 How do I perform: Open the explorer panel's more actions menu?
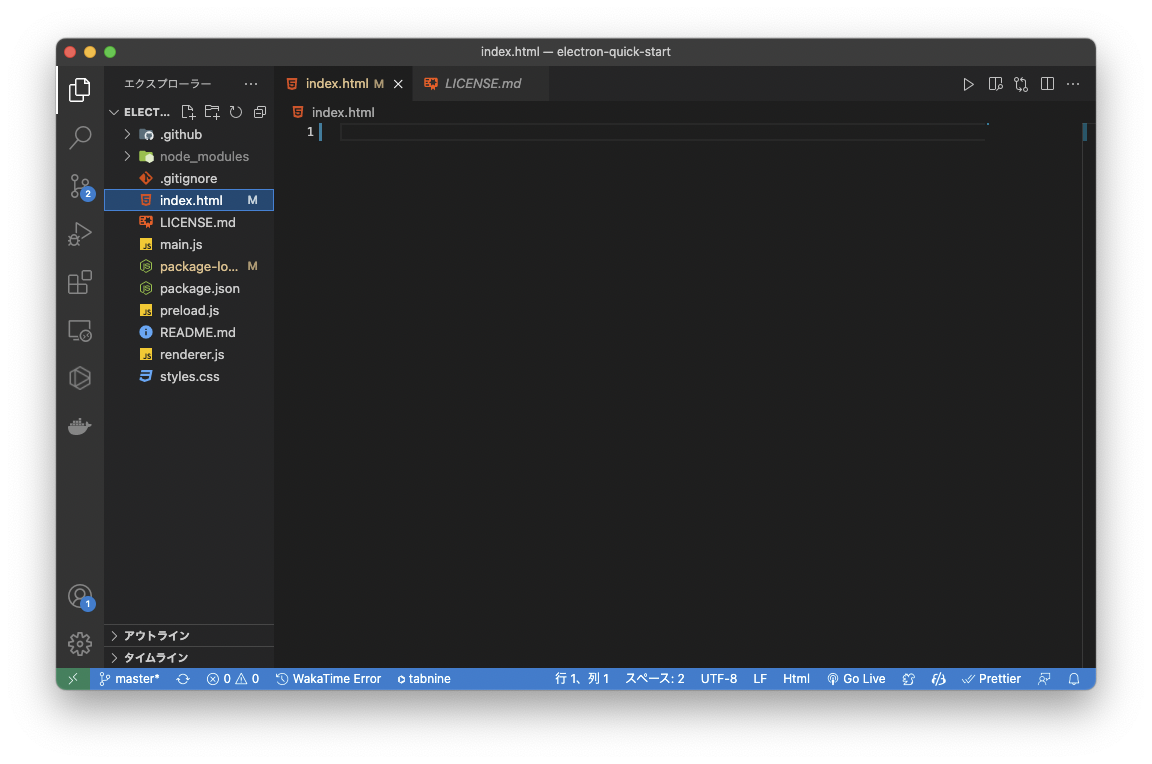click(x=251, y=84)
